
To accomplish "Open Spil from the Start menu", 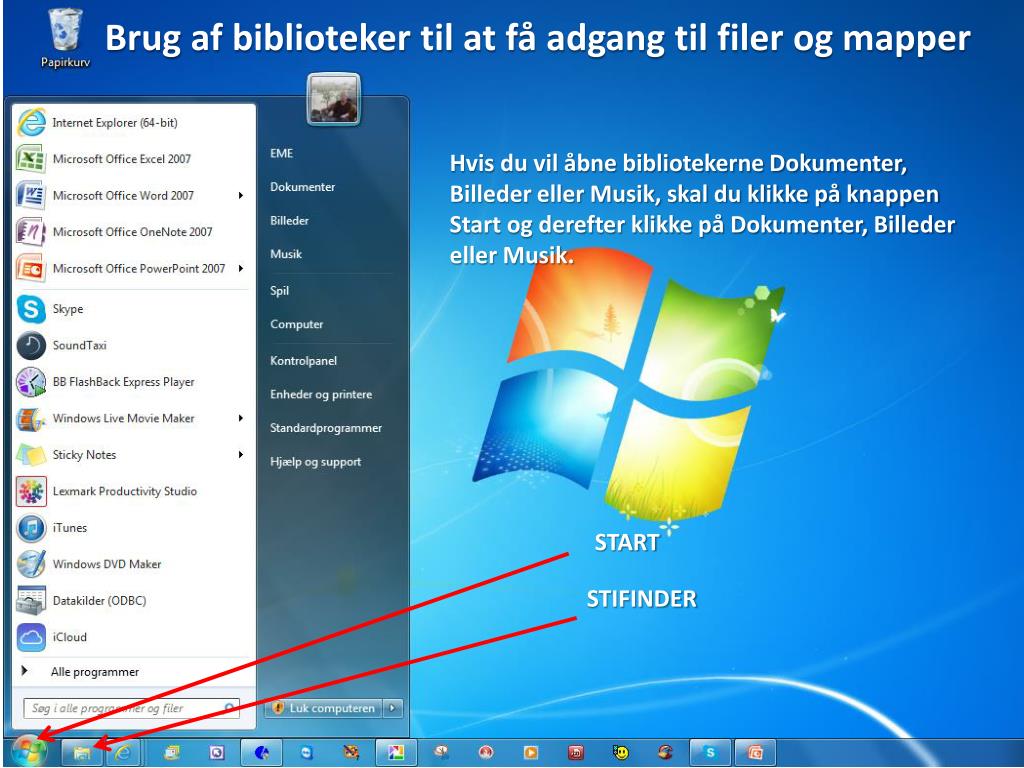I will (x=280, y=291).
